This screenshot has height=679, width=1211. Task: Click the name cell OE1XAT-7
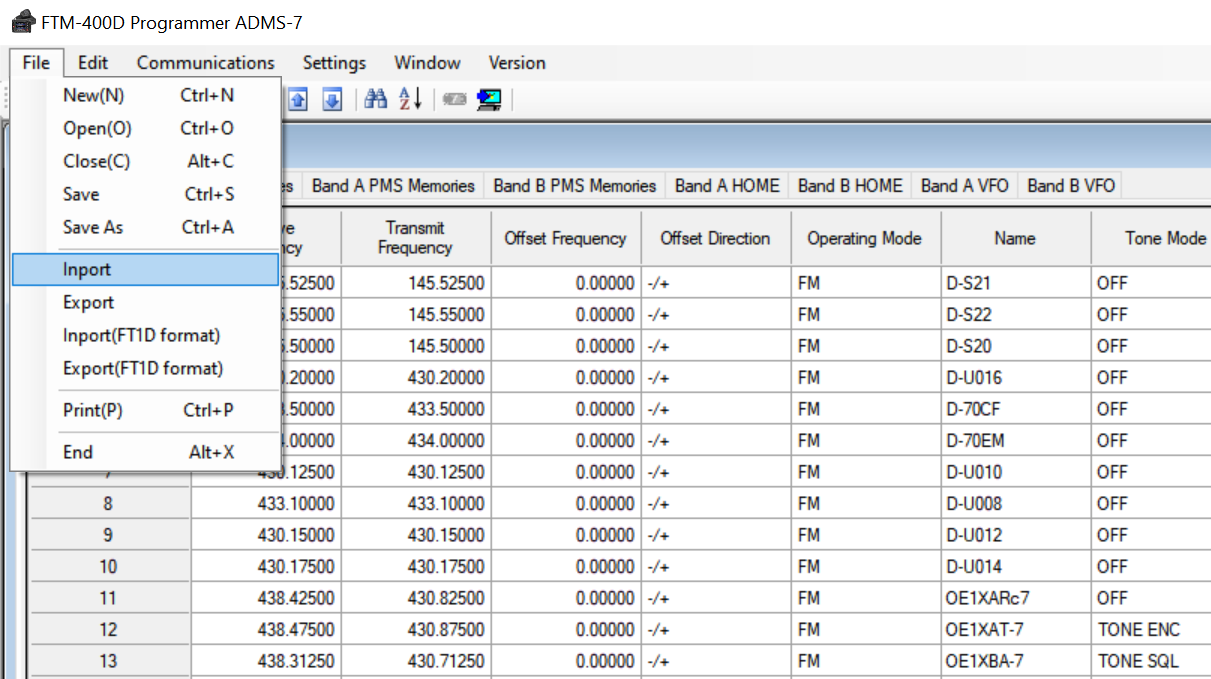click(x=1015, y=630)
